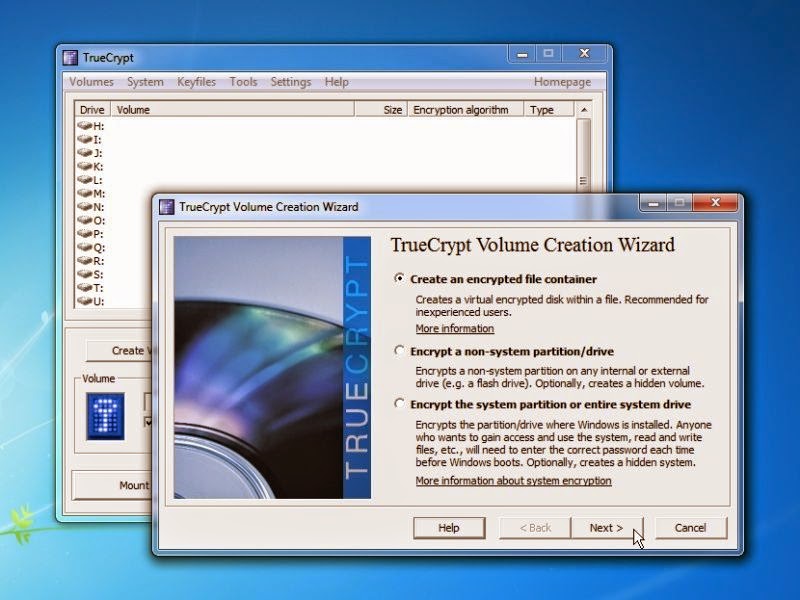Click the greyed < Back button

pos(535,528)
